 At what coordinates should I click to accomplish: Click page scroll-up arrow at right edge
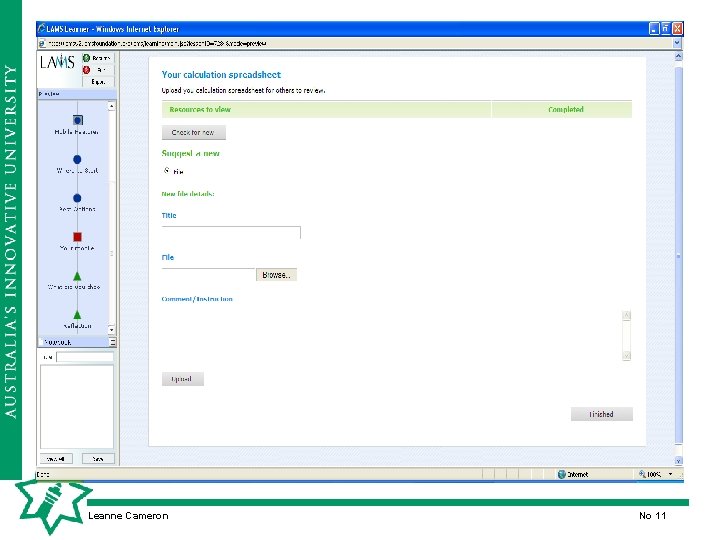point(679,56)
